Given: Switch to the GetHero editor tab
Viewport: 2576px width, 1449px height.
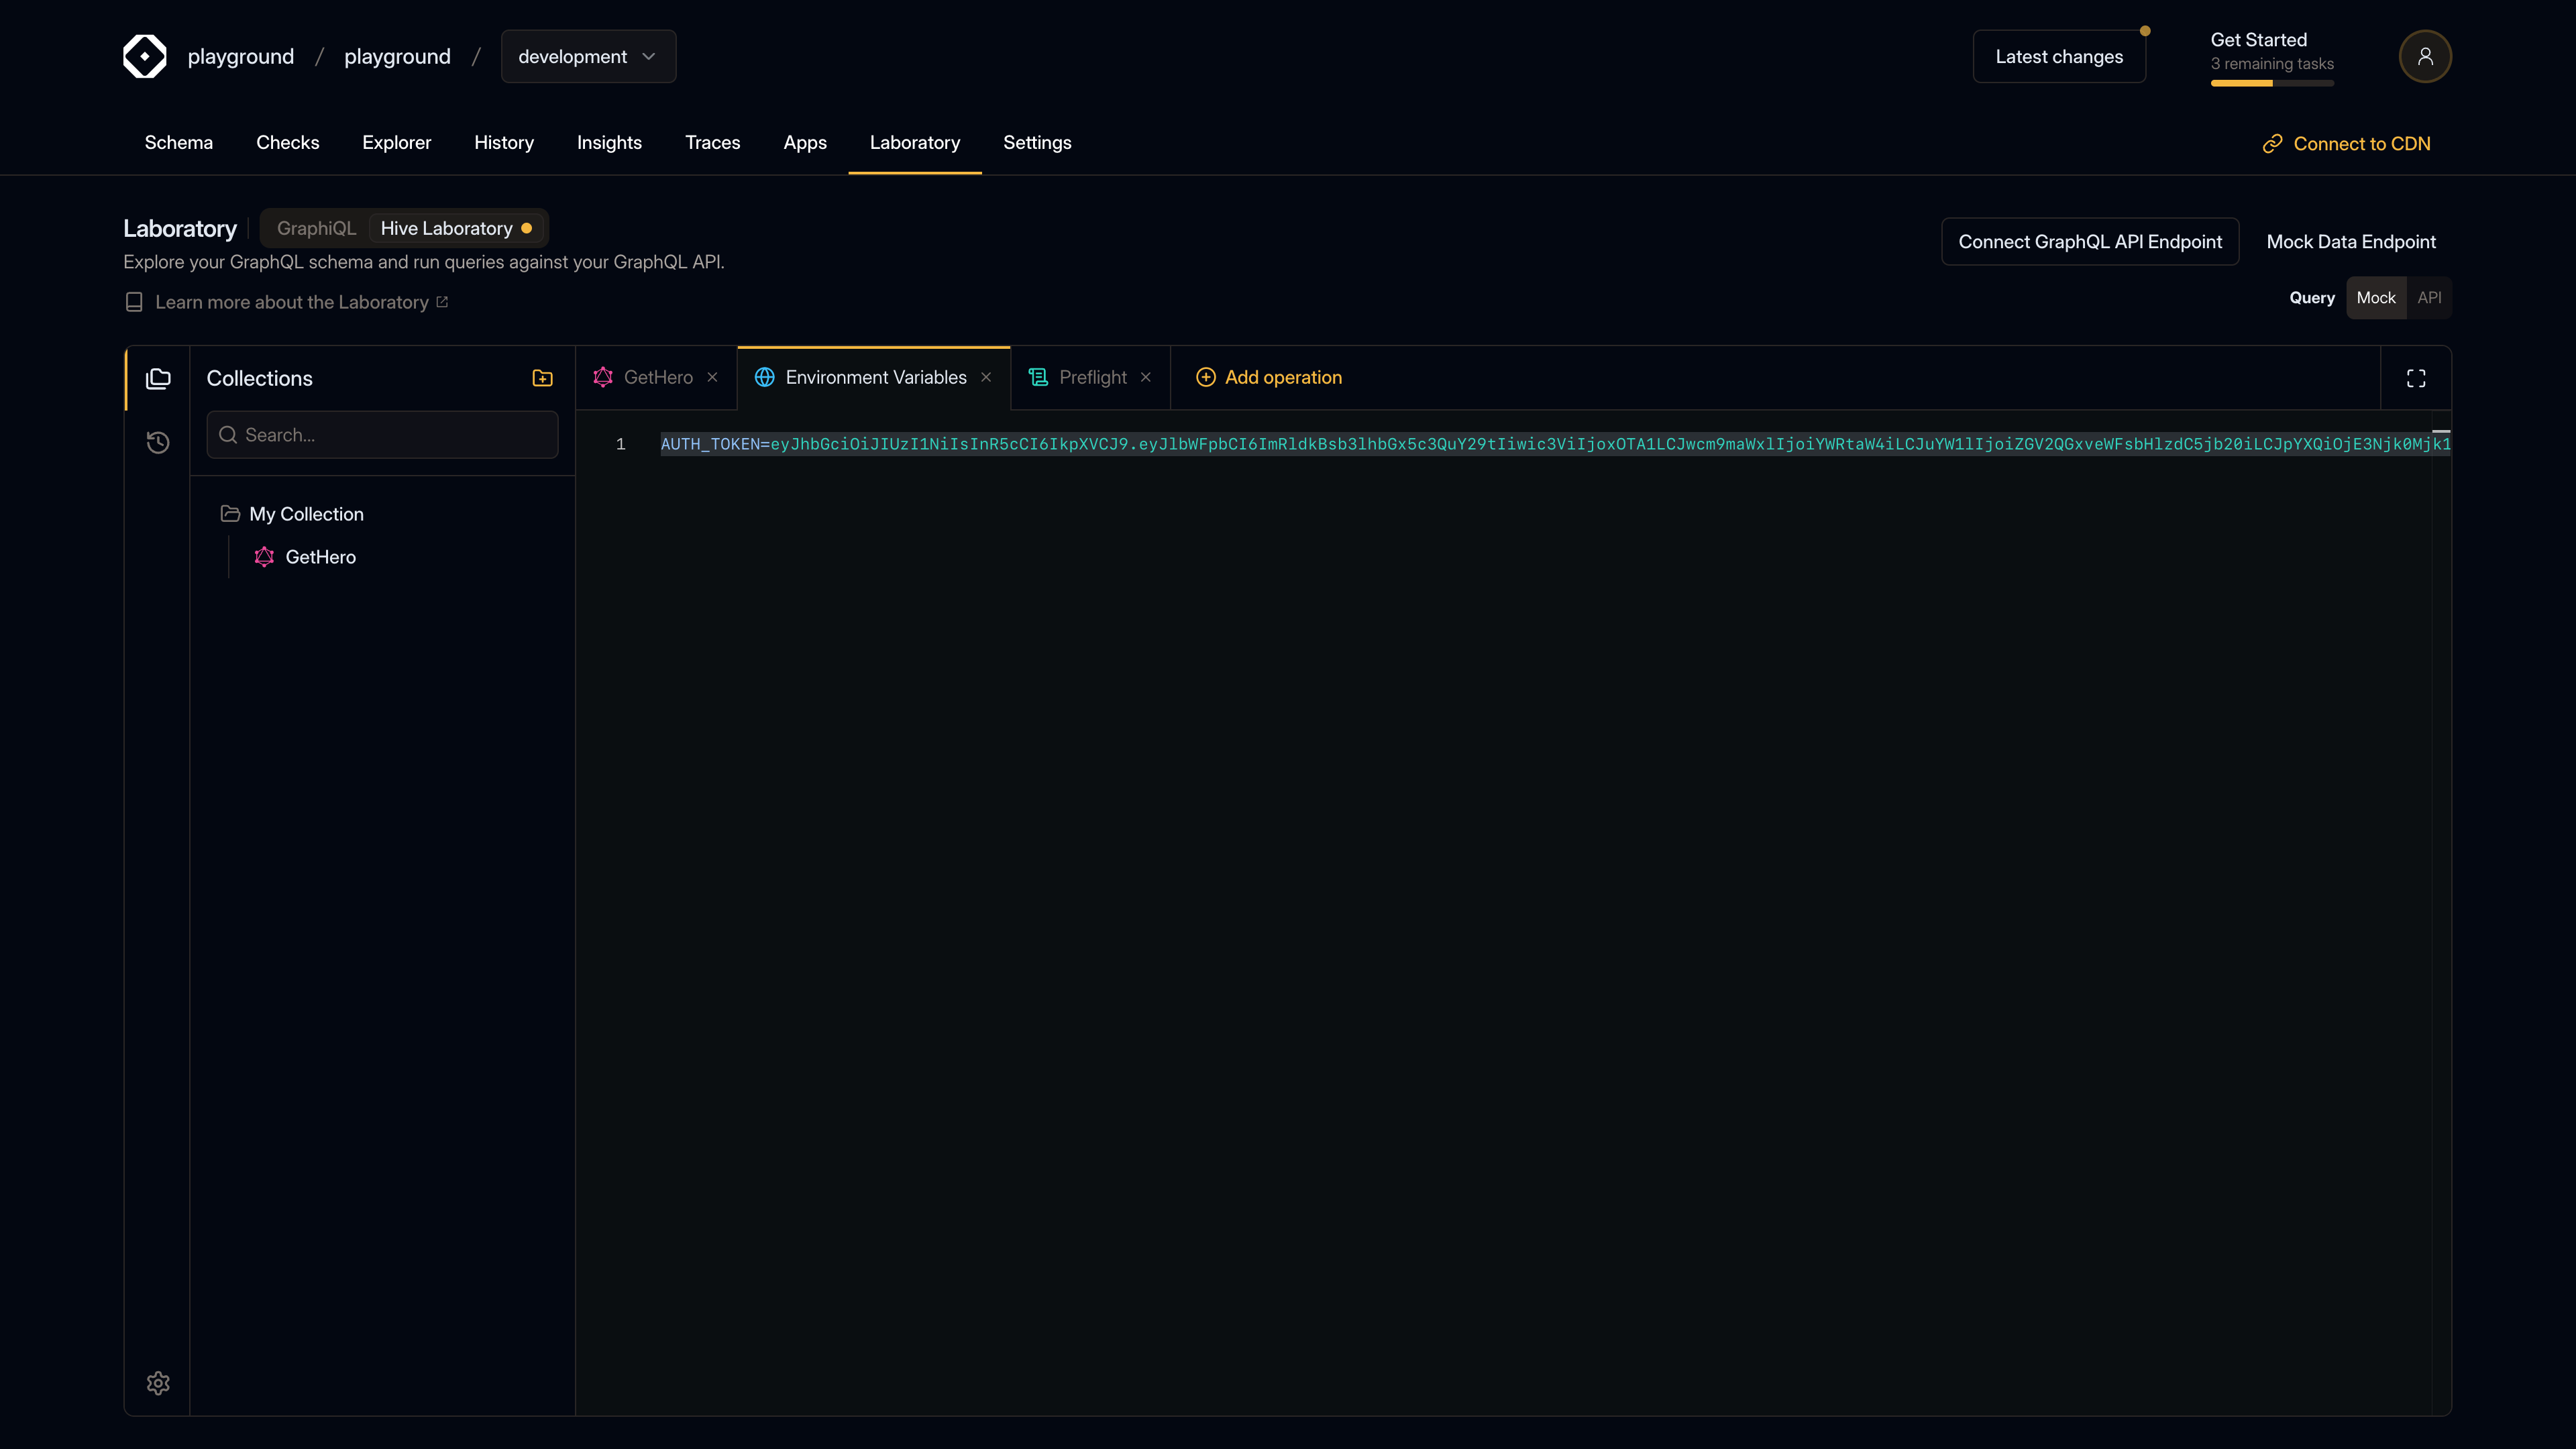Looking at the screenshot, I should click(x=657, y=377).
